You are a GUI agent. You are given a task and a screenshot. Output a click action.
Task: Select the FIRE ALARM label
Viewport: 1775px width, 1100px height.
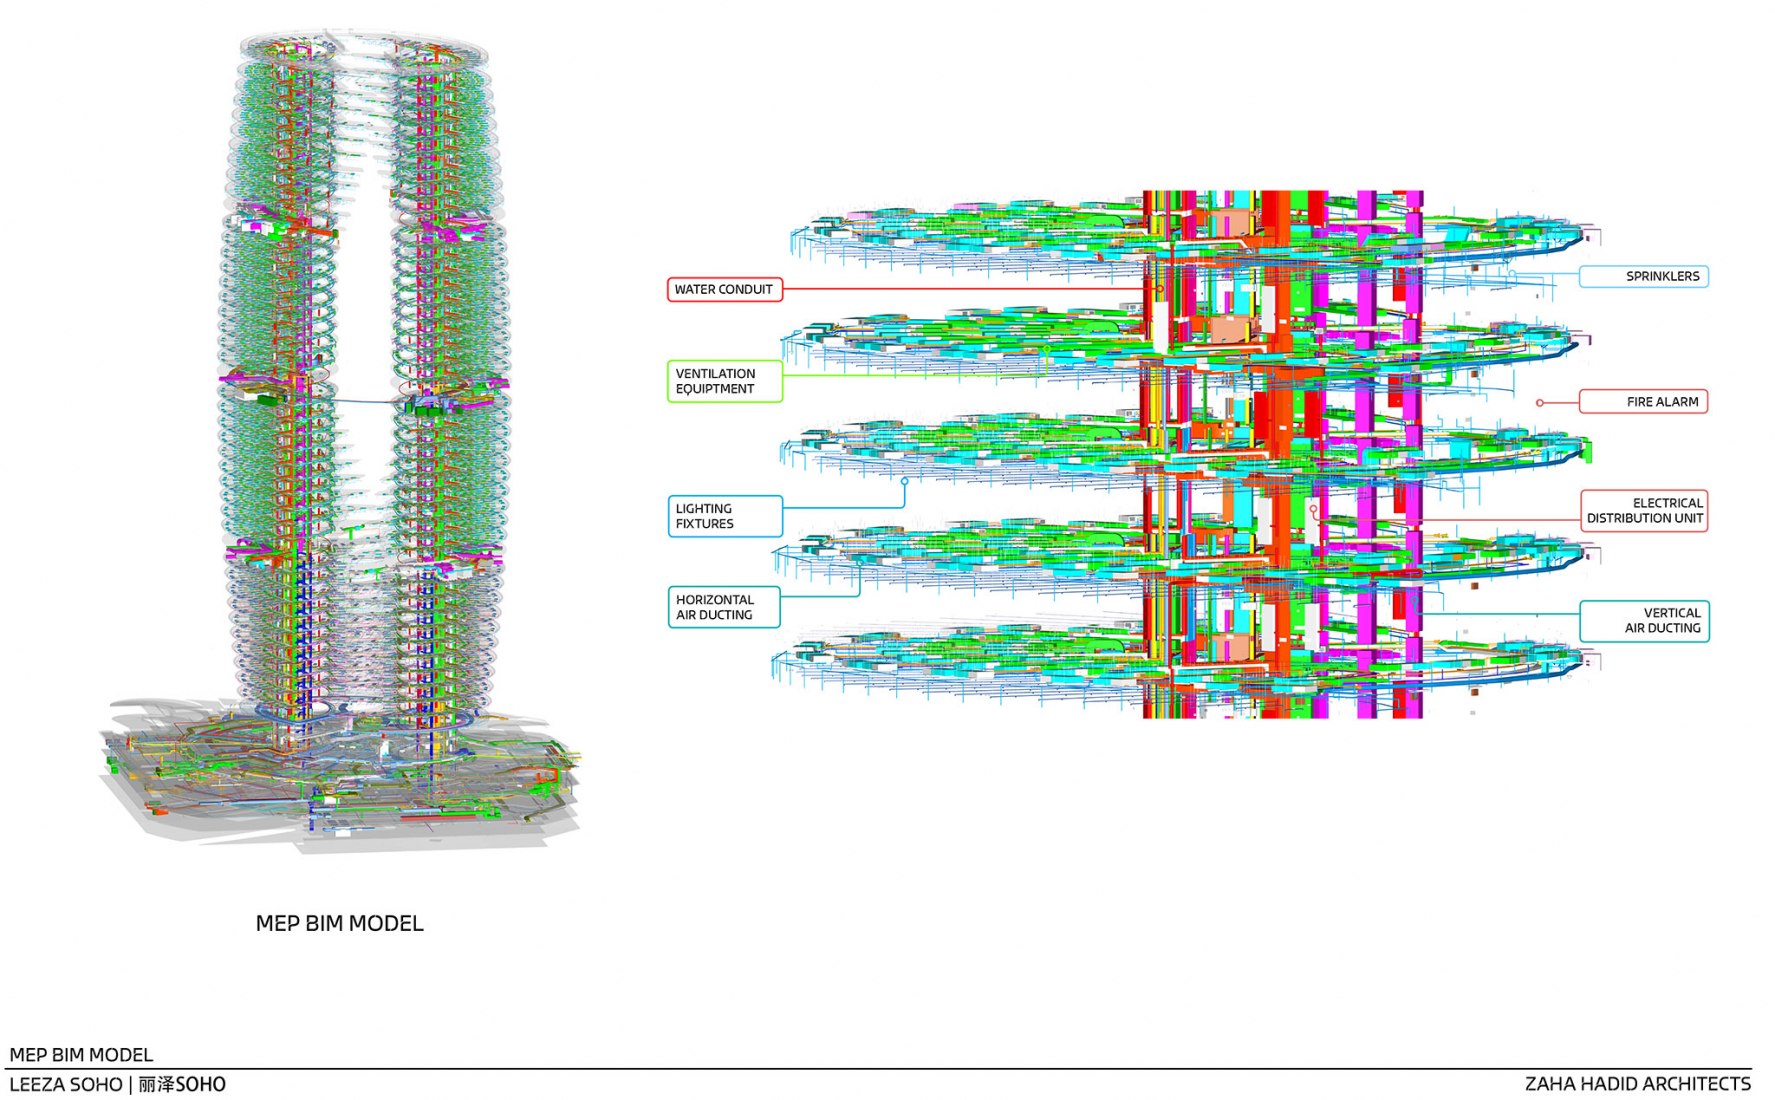pos(1644,402)
